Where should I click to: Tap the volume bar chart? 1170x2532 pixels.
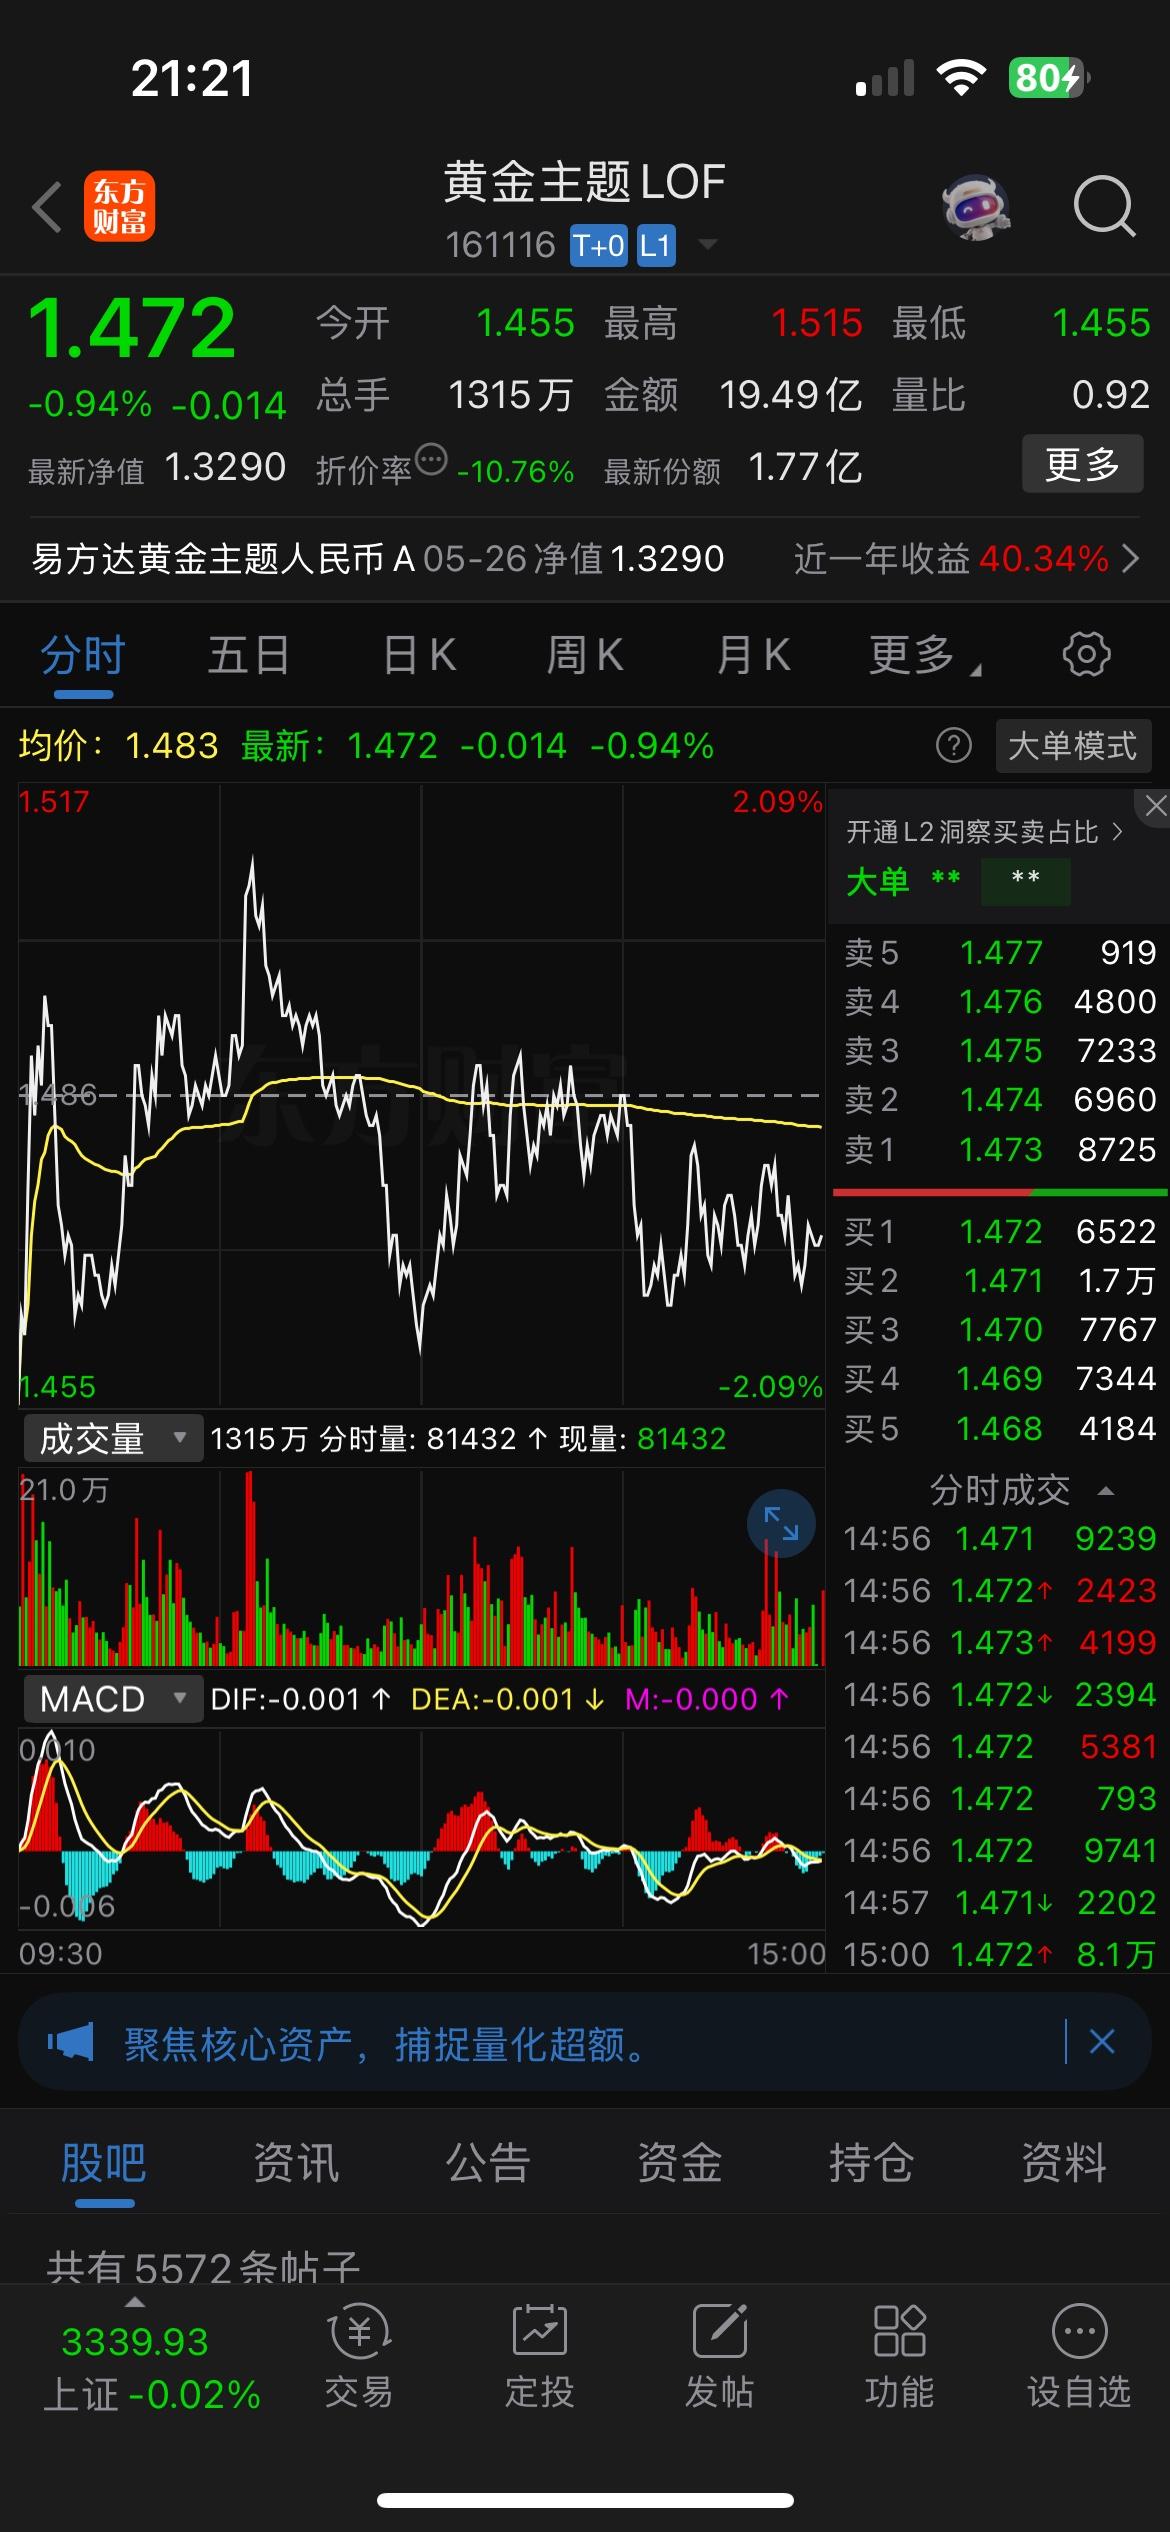pos(421,1567)
